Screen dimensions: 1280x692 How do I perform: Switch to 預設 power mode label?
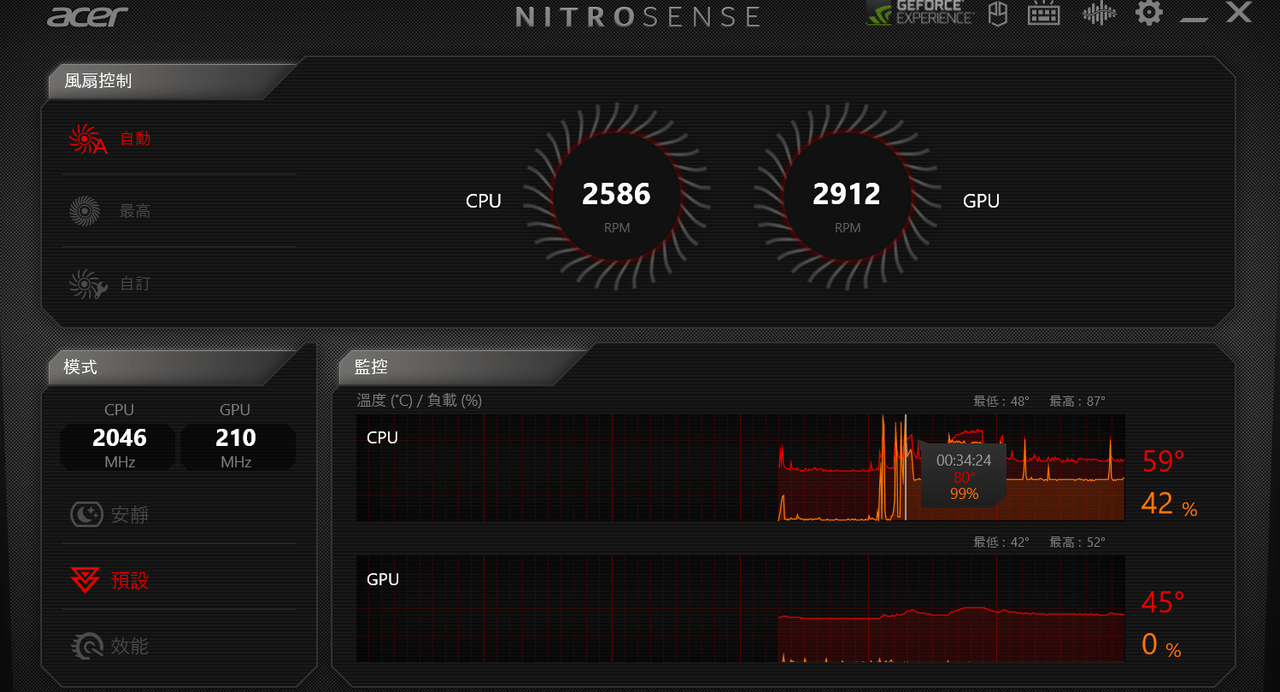(x=130, y=580)
